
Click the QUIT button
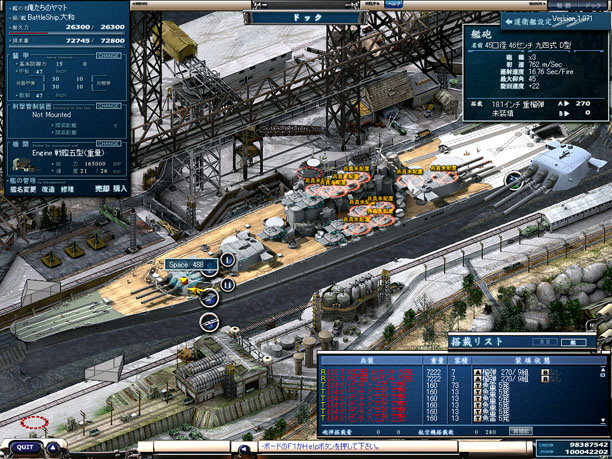[25, 447]
